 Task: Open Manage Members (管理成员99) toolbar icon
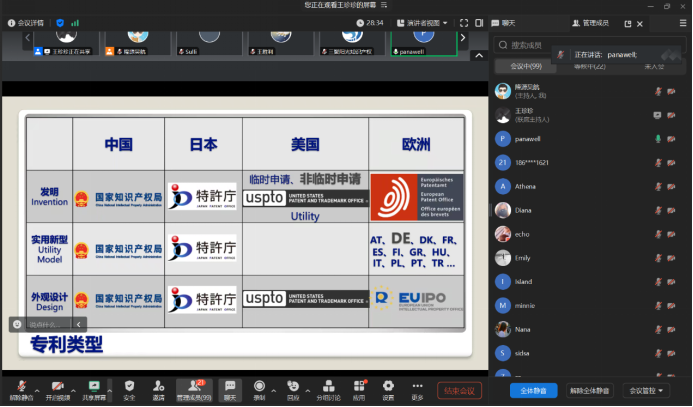click(194, 386)
